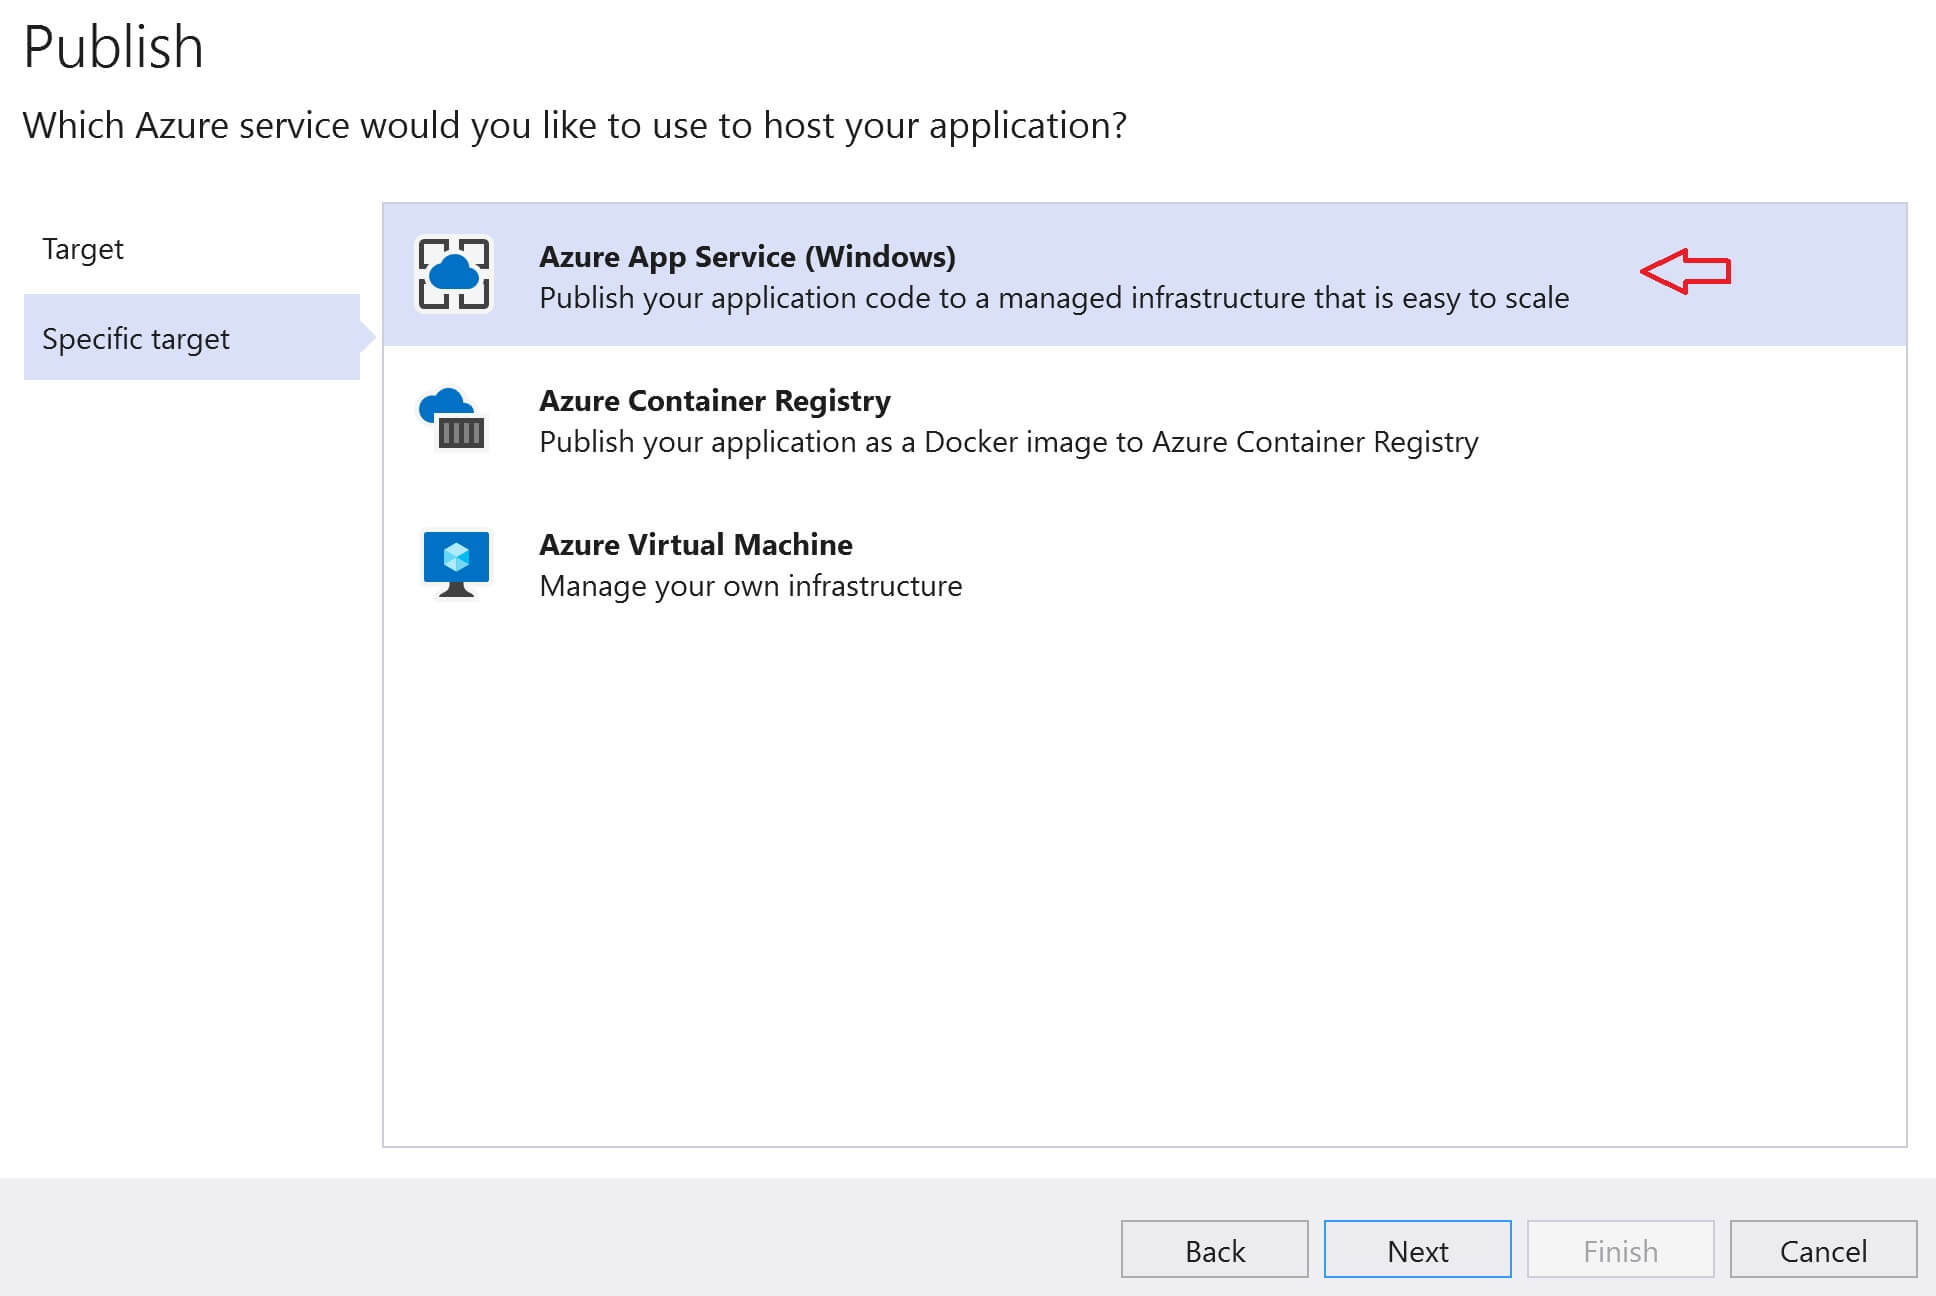
Task: Click 'Publish your application code' description
Action: [x=1053, y=298]
